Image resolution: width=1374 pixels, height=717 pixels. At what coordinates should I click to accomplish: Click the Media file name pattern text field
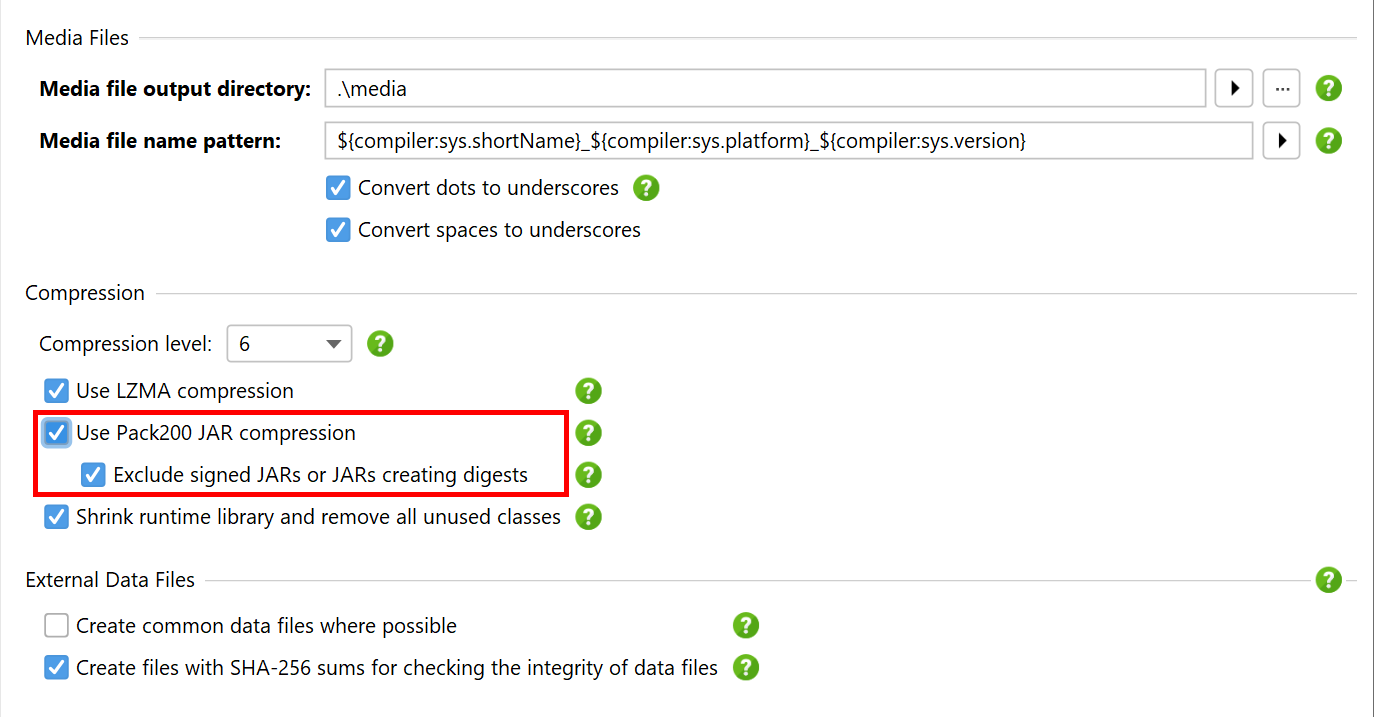(788, 141)
